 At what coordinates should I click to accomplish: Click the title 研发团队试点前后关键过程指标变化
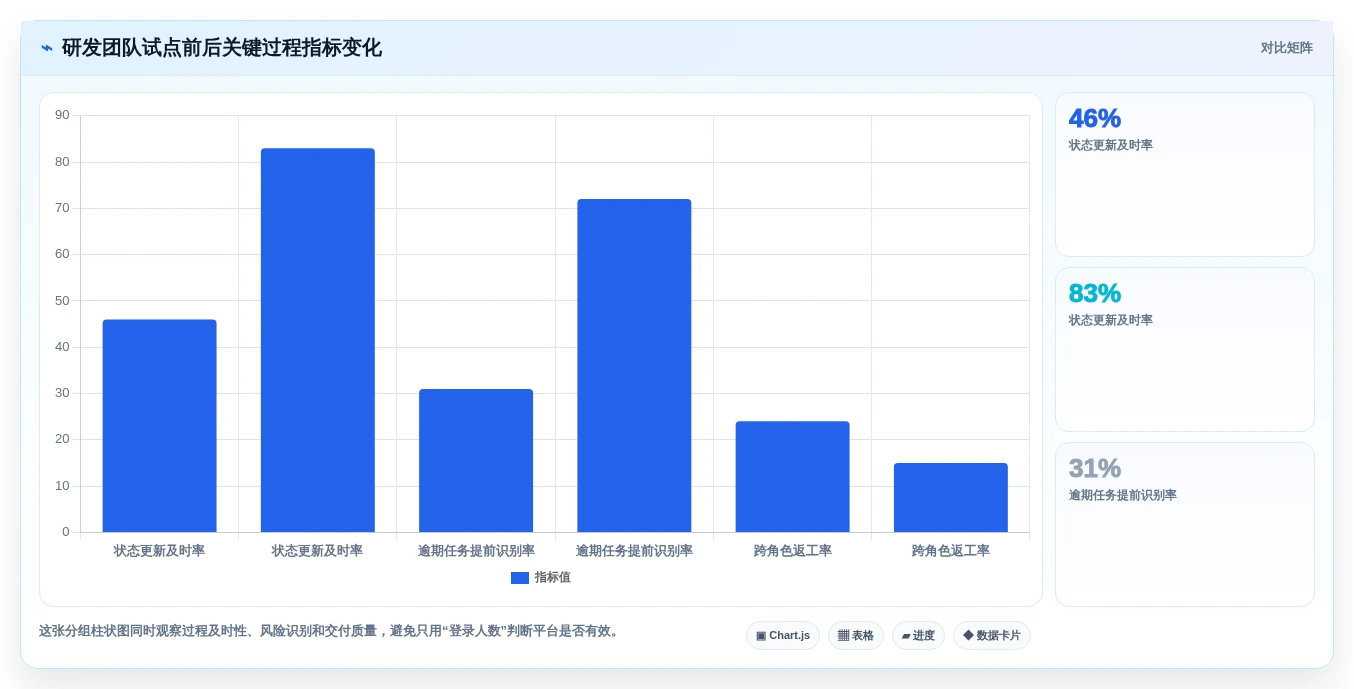(x=222, y=48)
